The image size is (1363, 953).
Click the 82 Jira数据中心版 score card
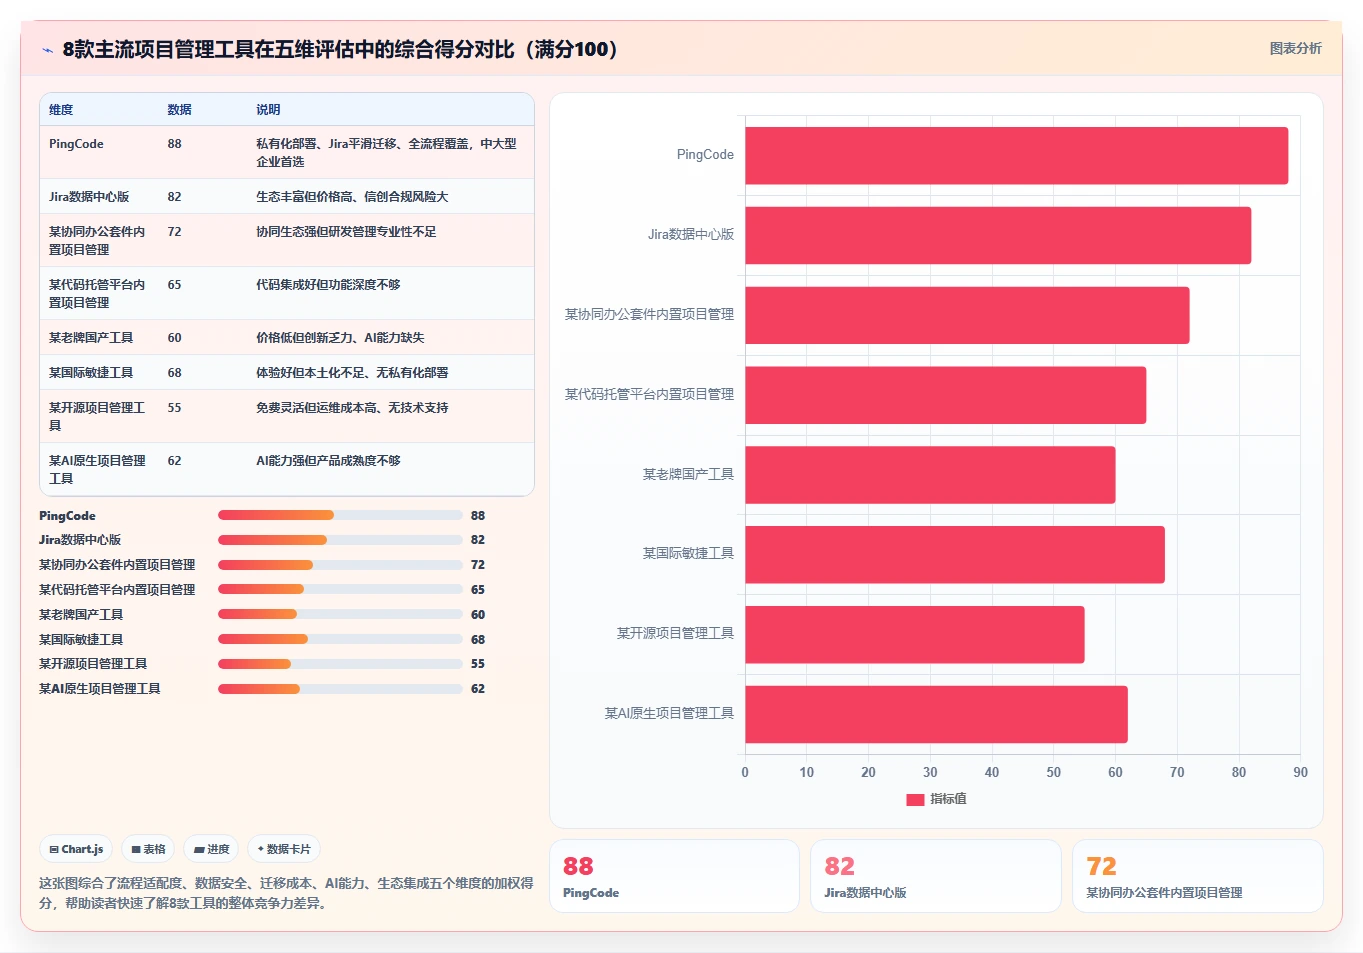tap(936, 876)
